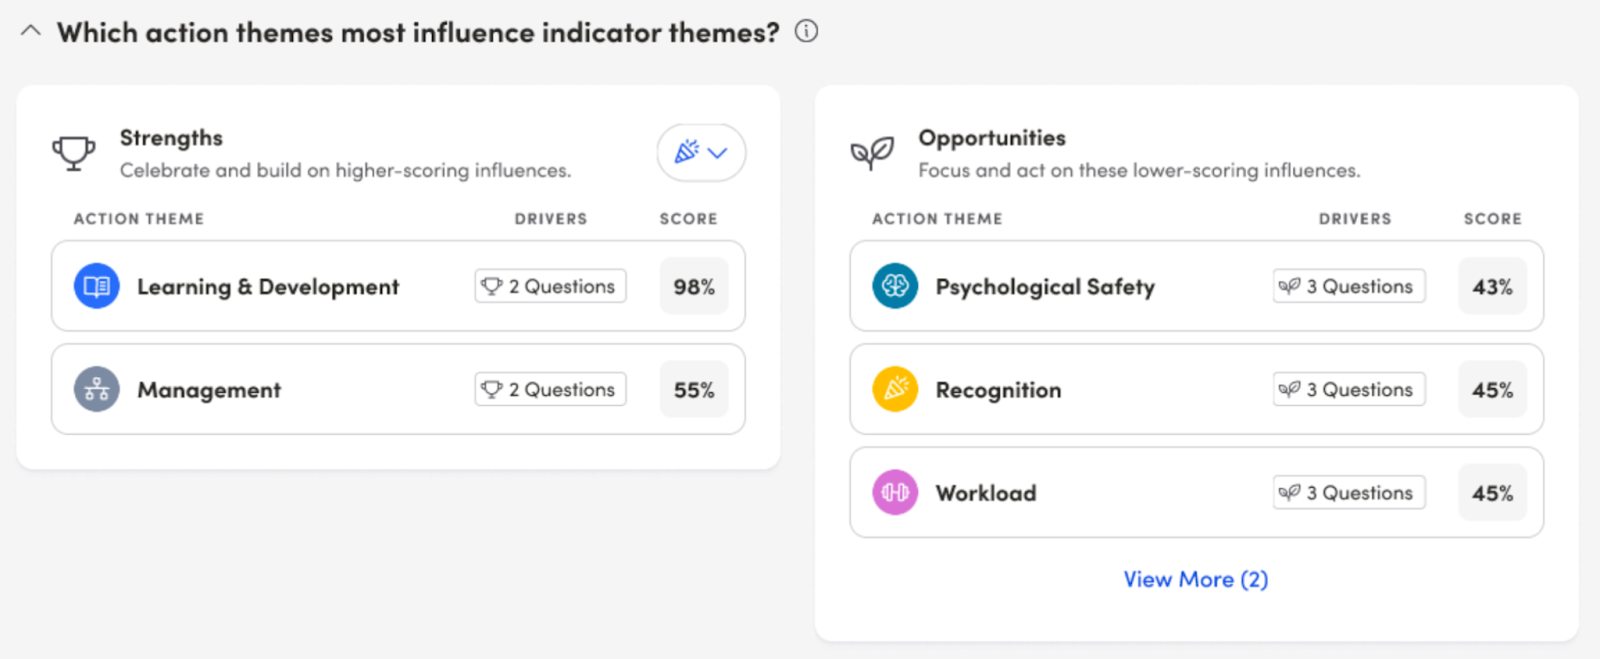Click the Opportunities sprout icon
This screenshot has width=1600, height=659.
point(871,153)
